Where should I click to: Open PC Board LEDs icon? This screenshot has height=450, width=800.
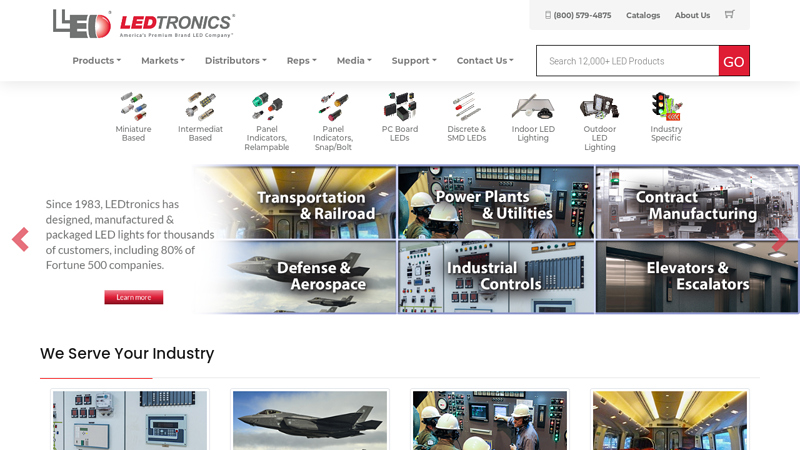pyautogui.click(x=400, y=106)
